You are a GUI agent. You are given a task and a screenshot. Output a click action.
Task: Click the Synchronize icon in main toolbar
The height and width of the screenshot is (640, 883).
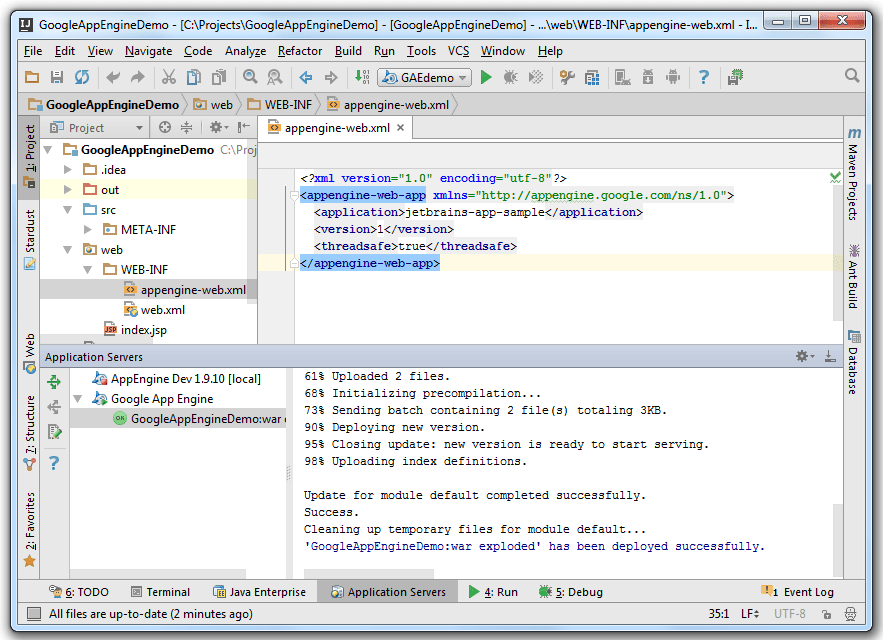tap(82, 77)
